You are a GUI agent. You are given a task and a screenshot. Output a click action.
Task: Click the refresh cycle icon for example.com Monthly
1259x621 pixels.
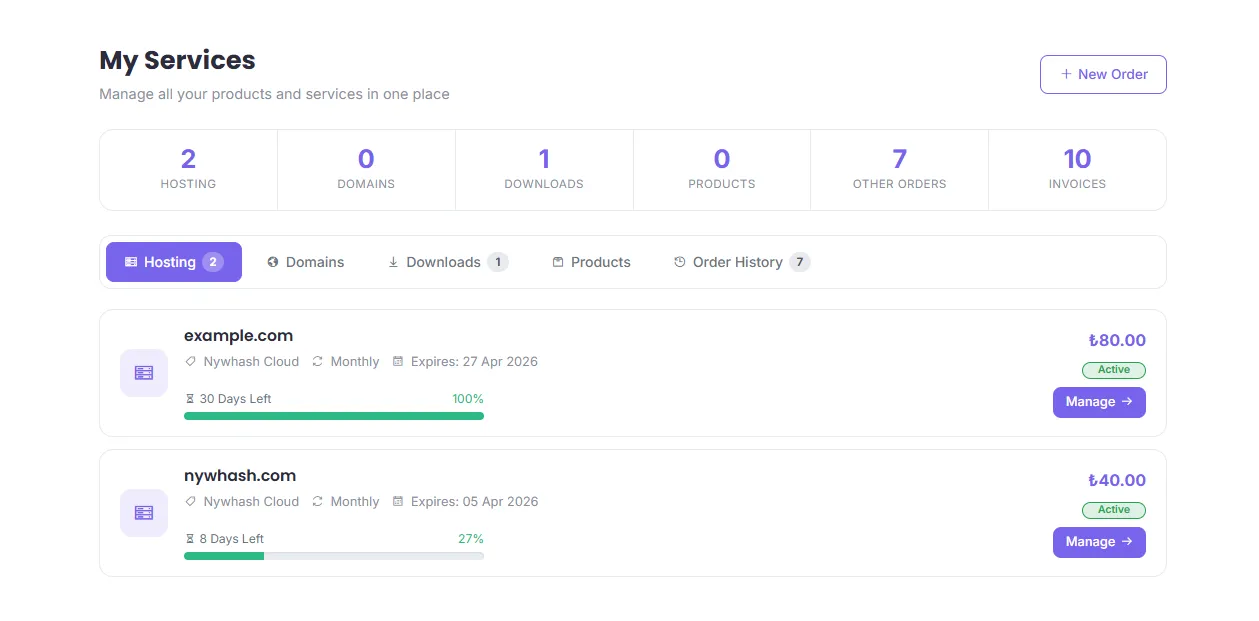pyautogui.click(x=318, y=361)
